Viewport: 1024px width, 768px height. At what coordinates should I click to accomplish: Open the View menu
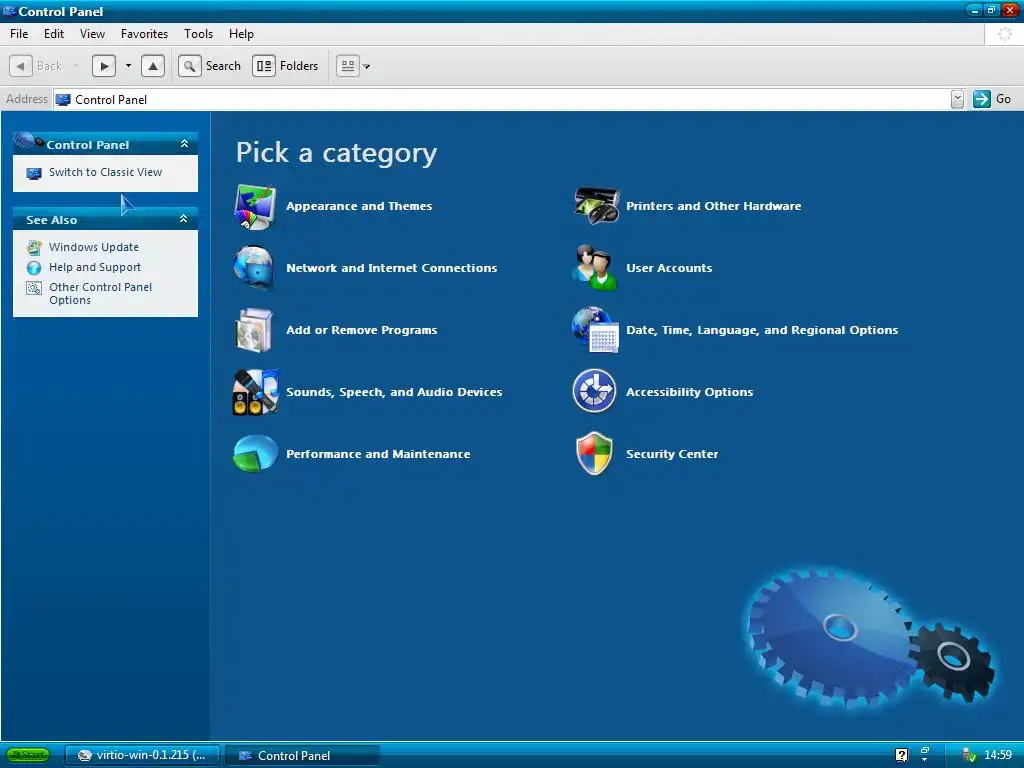92,34
